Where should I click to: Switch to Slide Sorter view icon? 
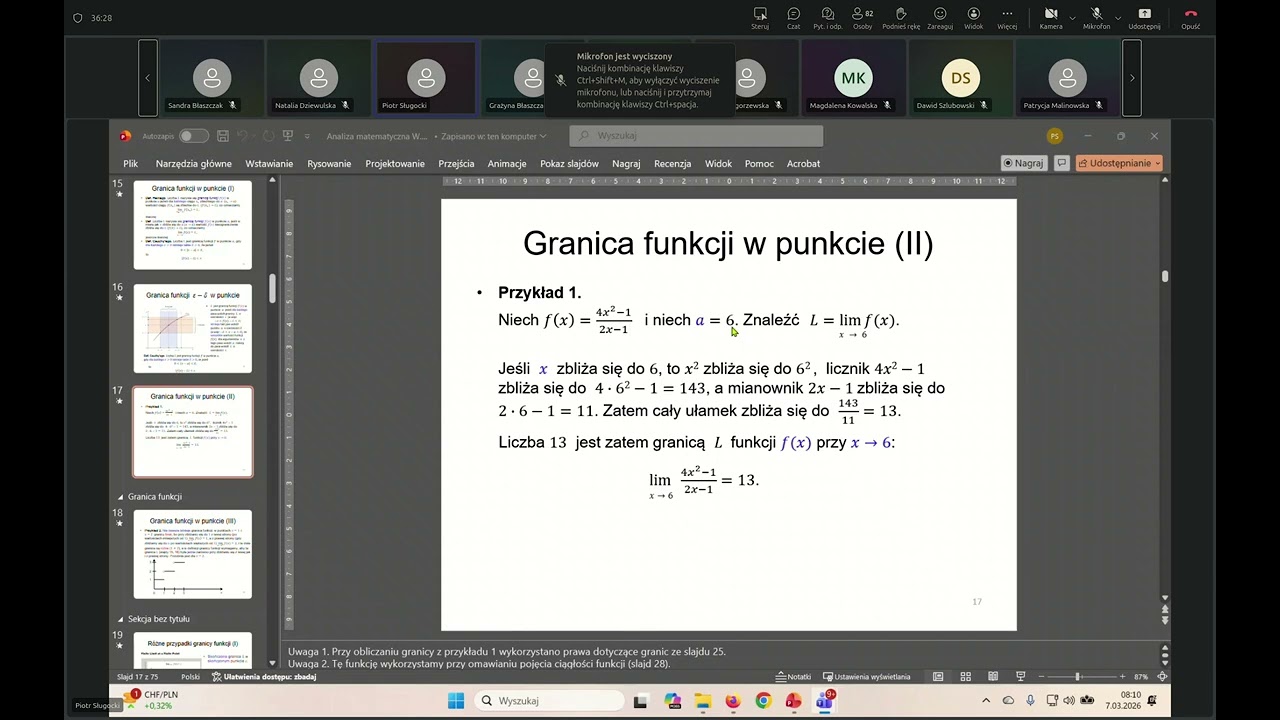click(x=966, y=677)
